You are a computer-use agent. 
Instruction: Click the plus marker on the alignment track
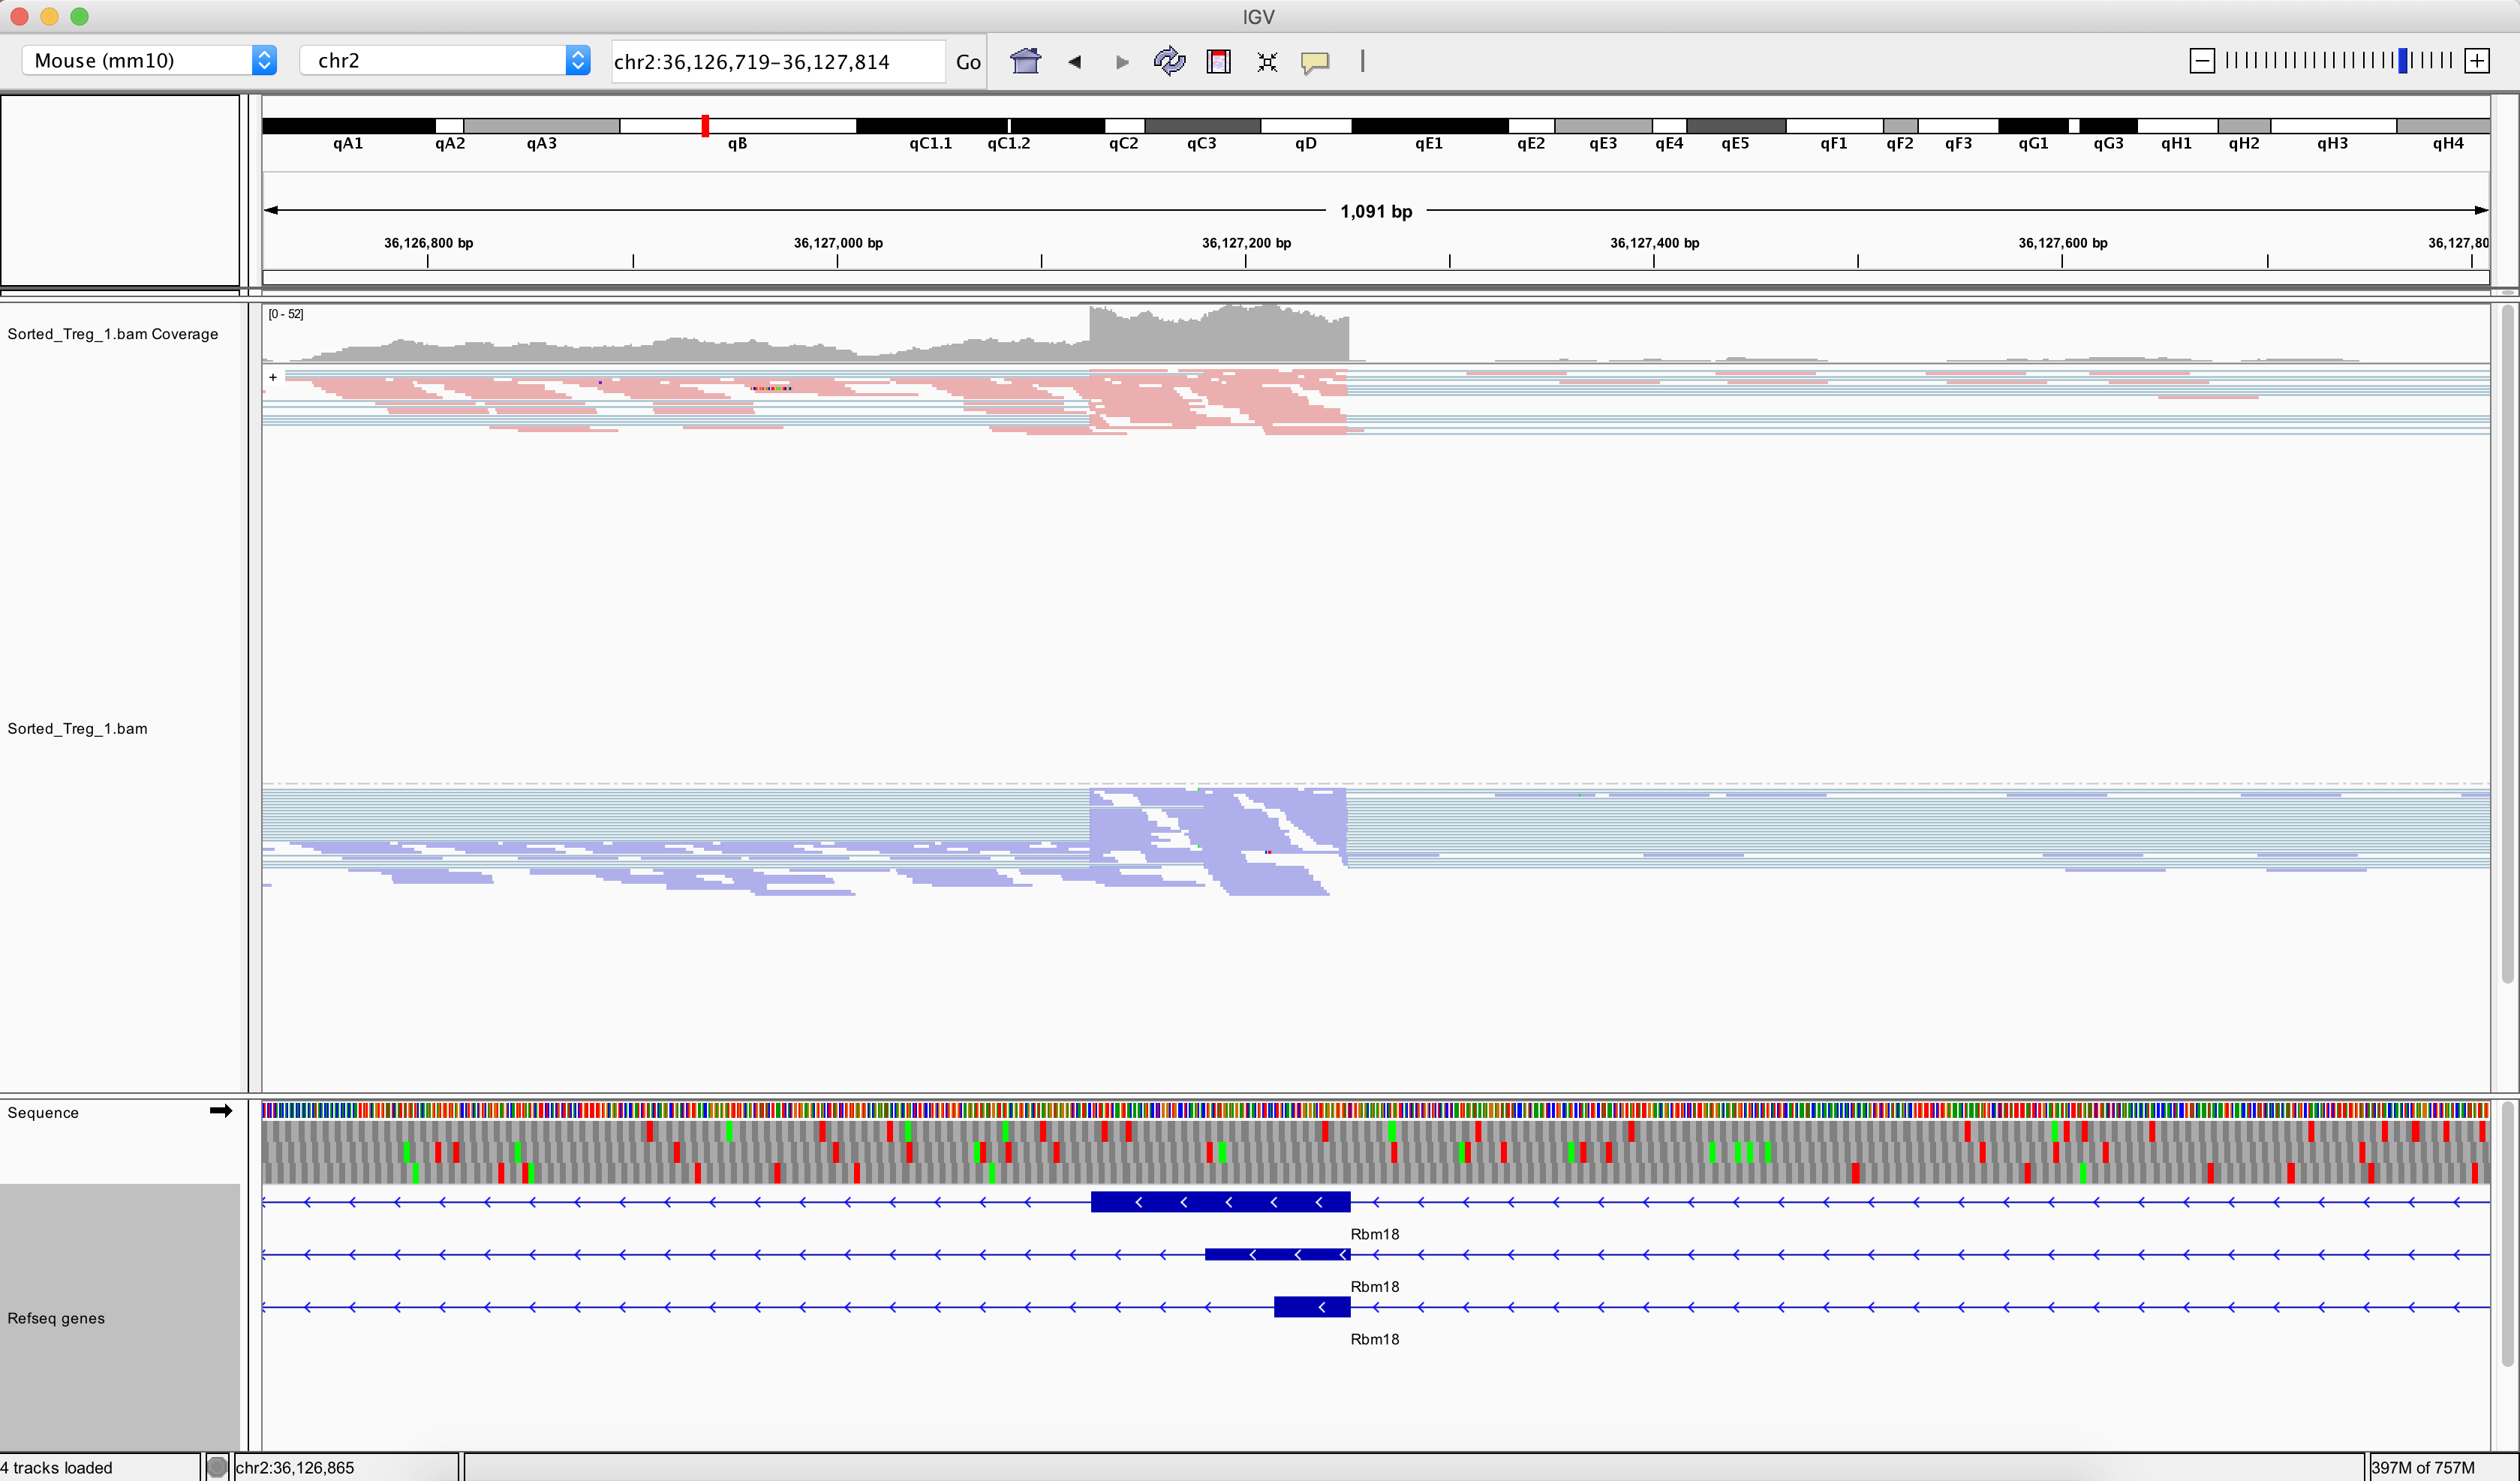click(x=273, y=377)
